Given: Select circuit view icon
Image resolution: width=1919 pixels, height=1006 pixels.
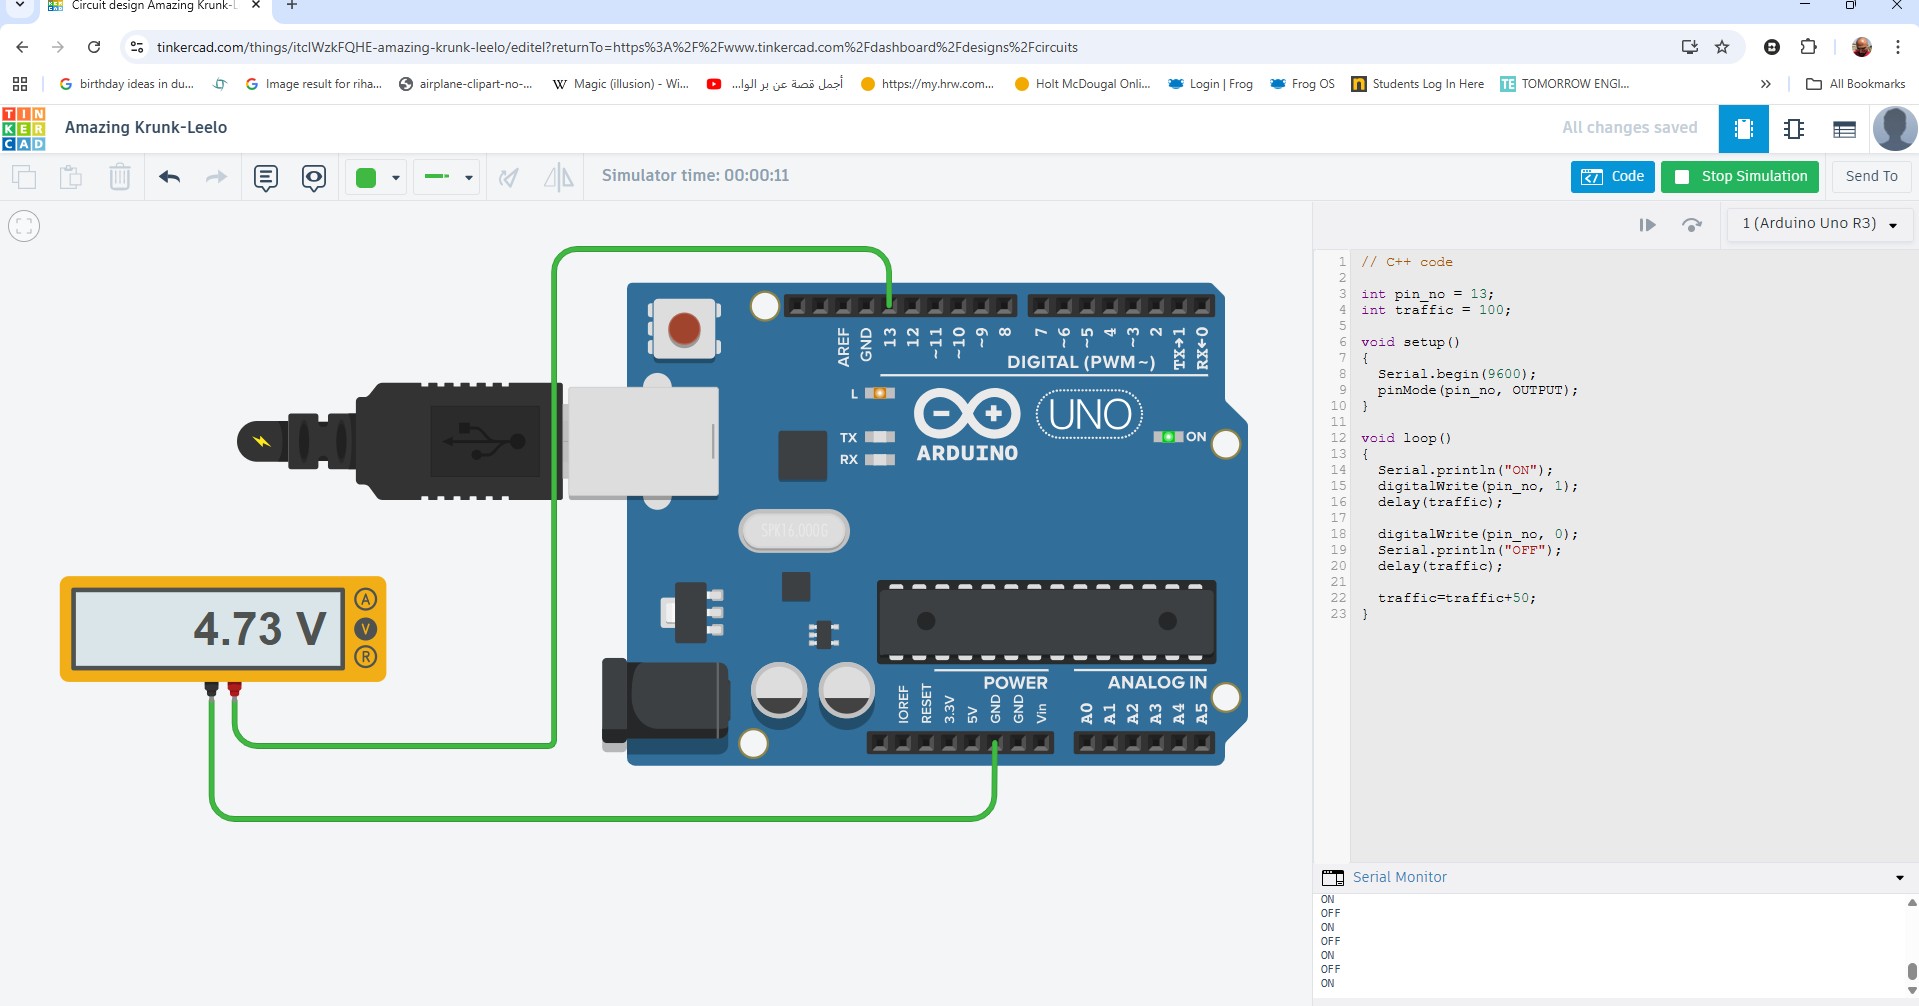Looking at the screenshot, I should pos(1744,129).
